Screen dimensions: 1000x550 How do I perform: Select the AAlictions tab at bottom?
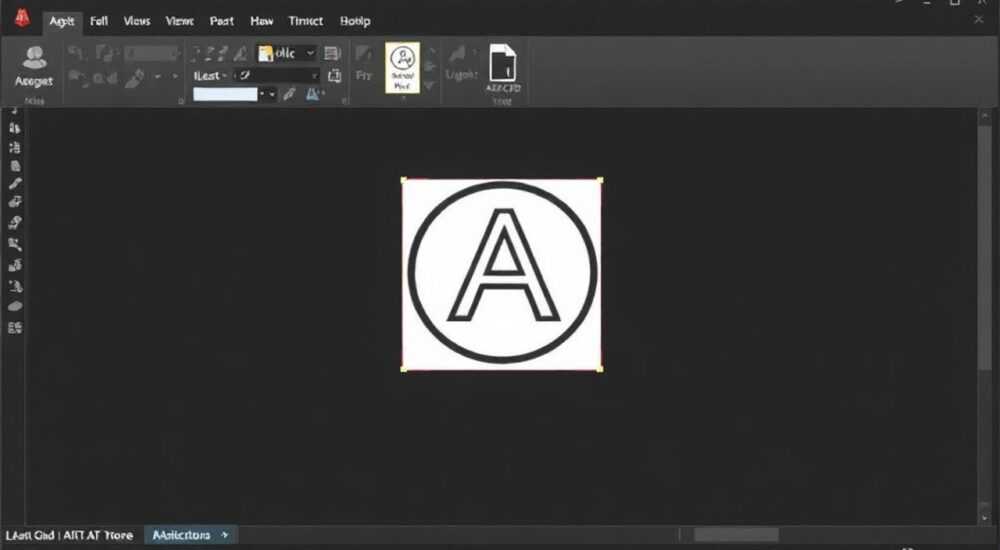(x=190, y=535)
